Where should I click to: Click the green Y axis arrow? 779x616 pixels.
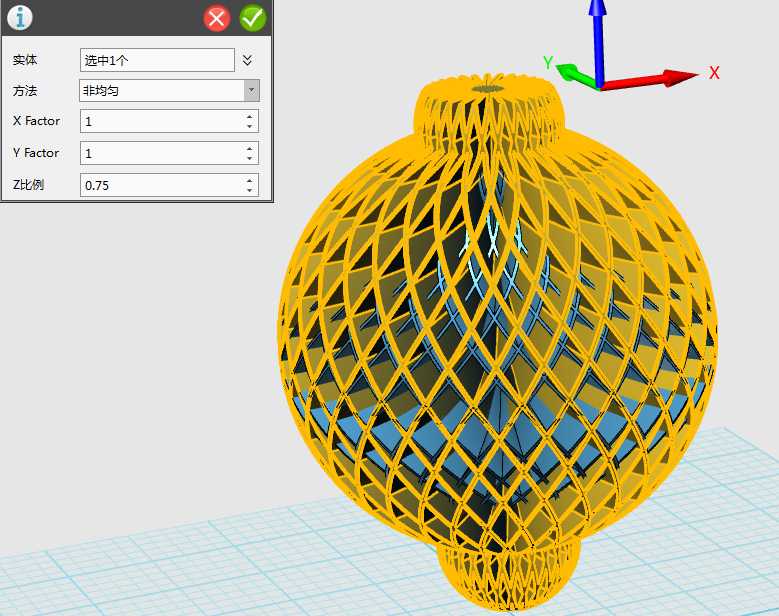point(576,76)
